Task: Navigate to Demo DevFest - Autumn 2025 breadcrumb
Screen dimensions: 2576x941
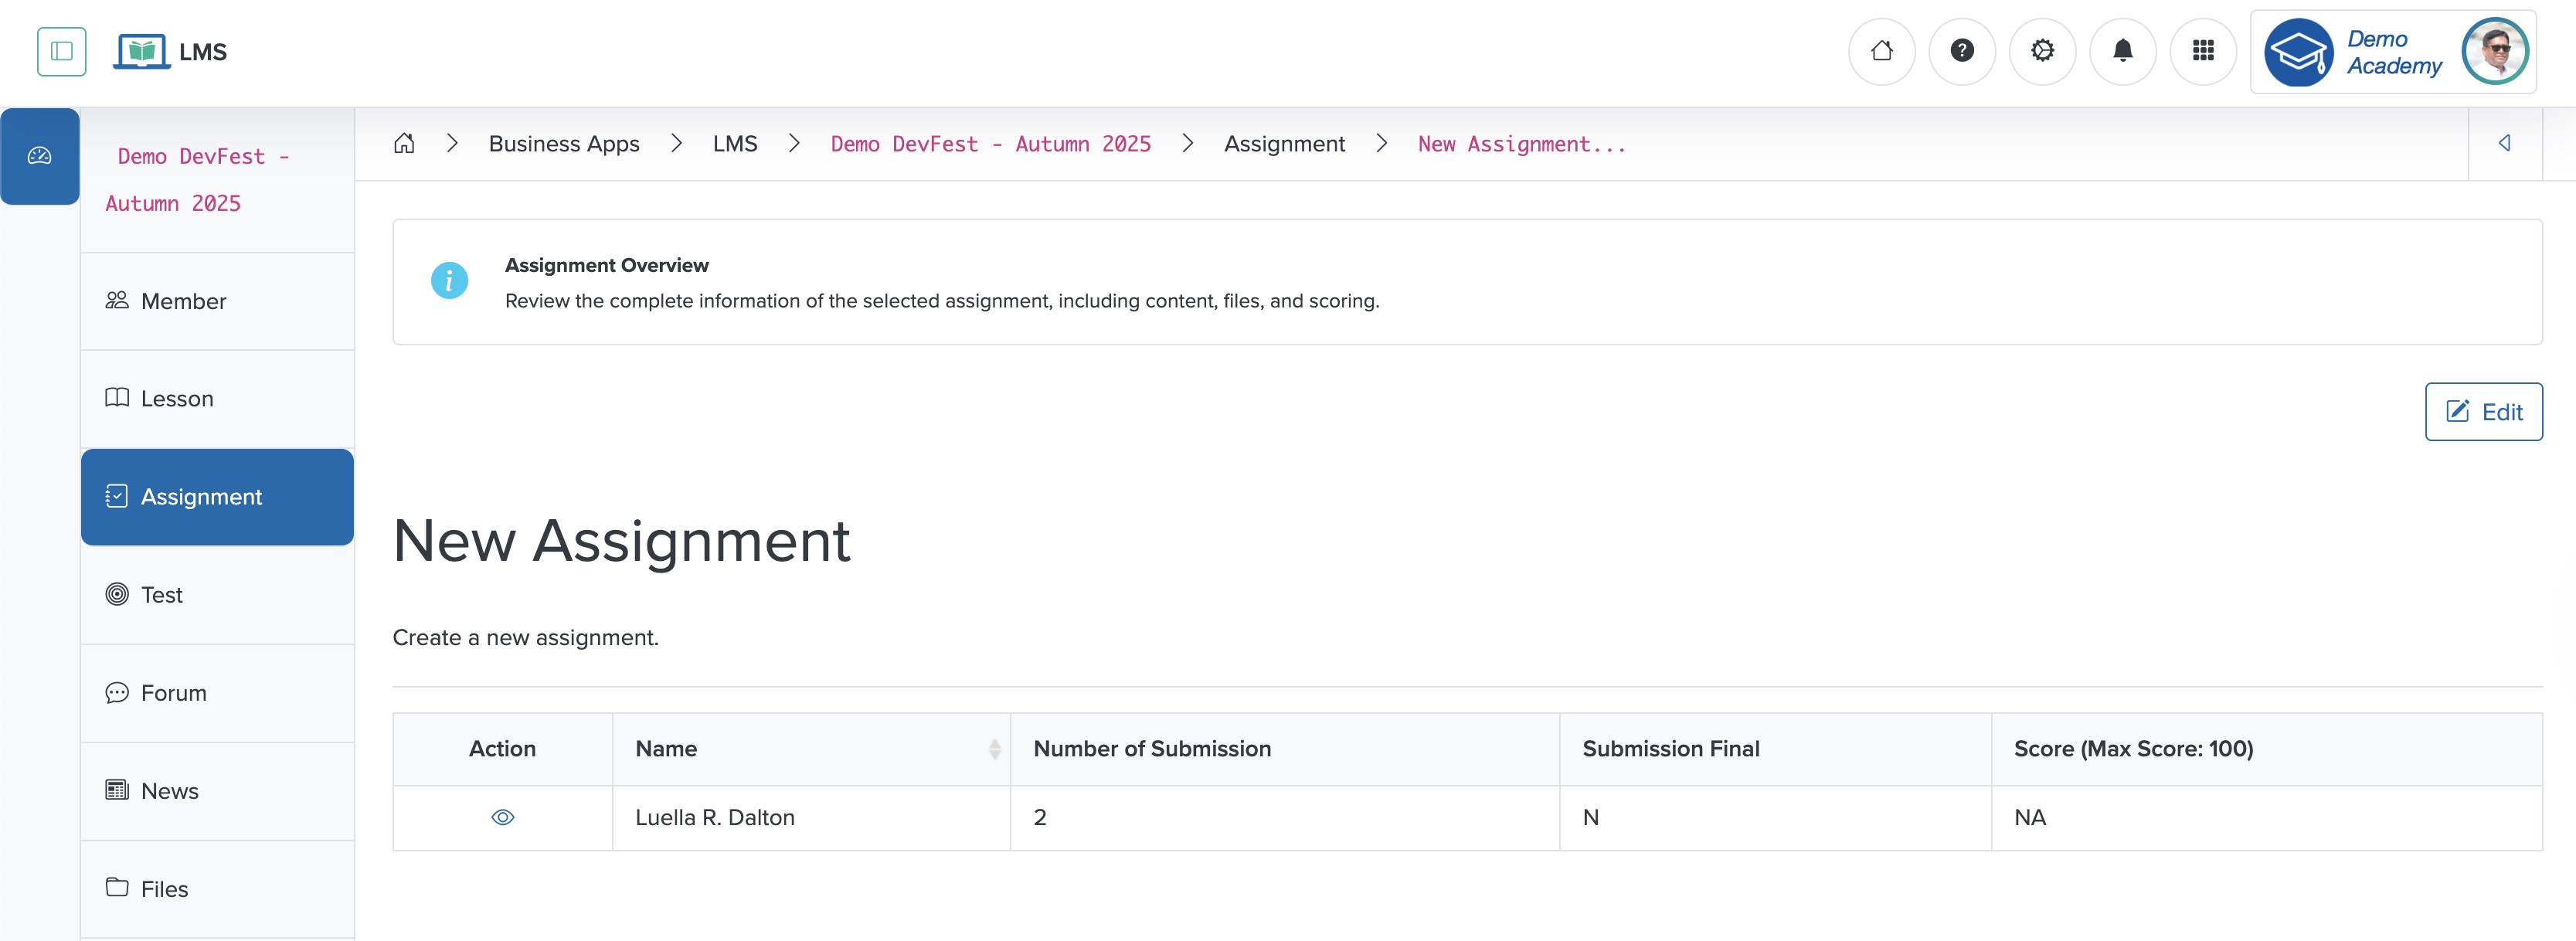Action: (x=990, y=143)
